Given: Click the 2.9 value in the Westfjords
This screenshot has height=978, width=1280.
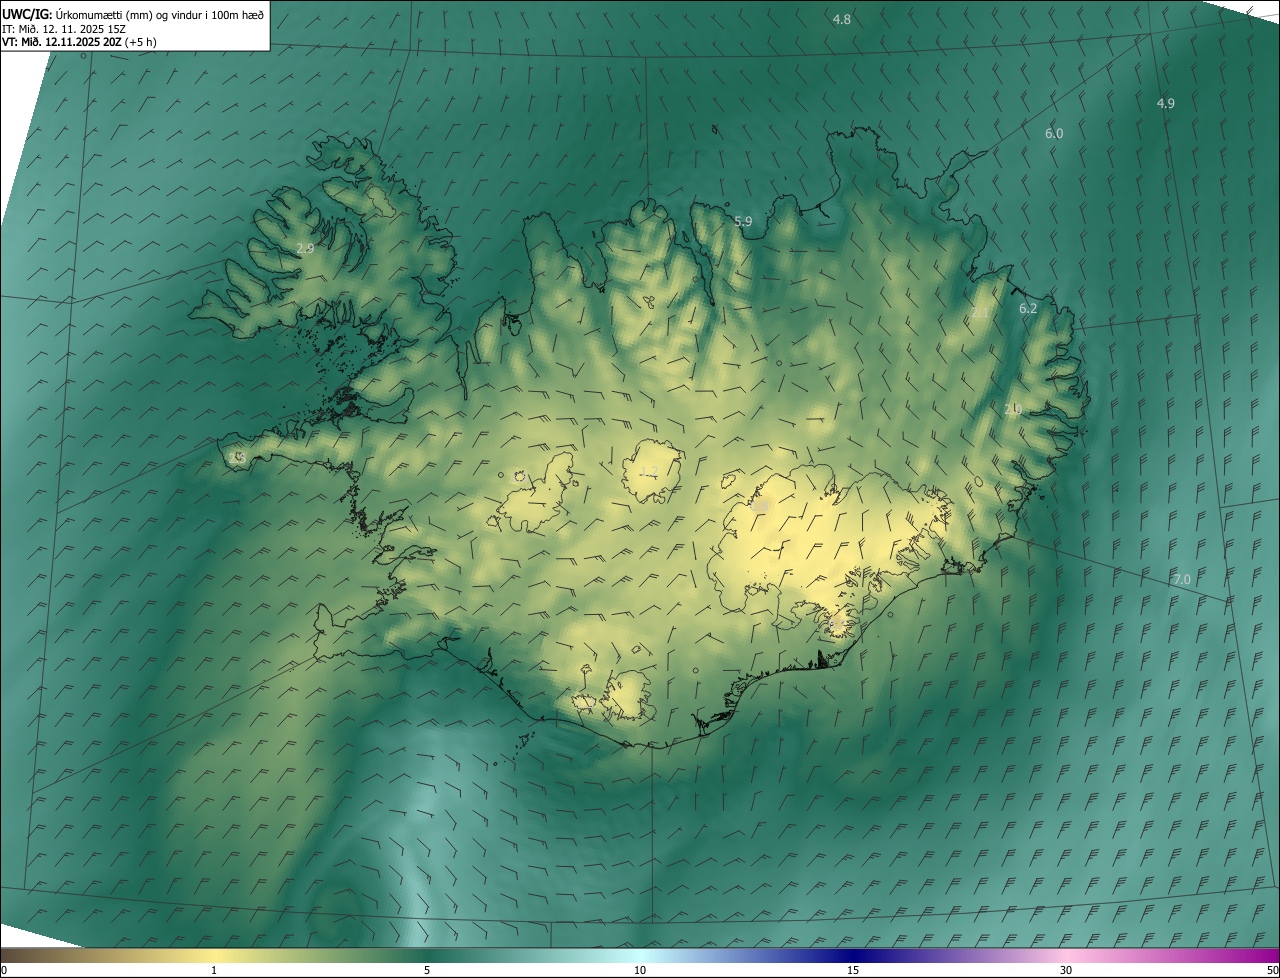Looking at the screenshot, I should coord(306,248).
